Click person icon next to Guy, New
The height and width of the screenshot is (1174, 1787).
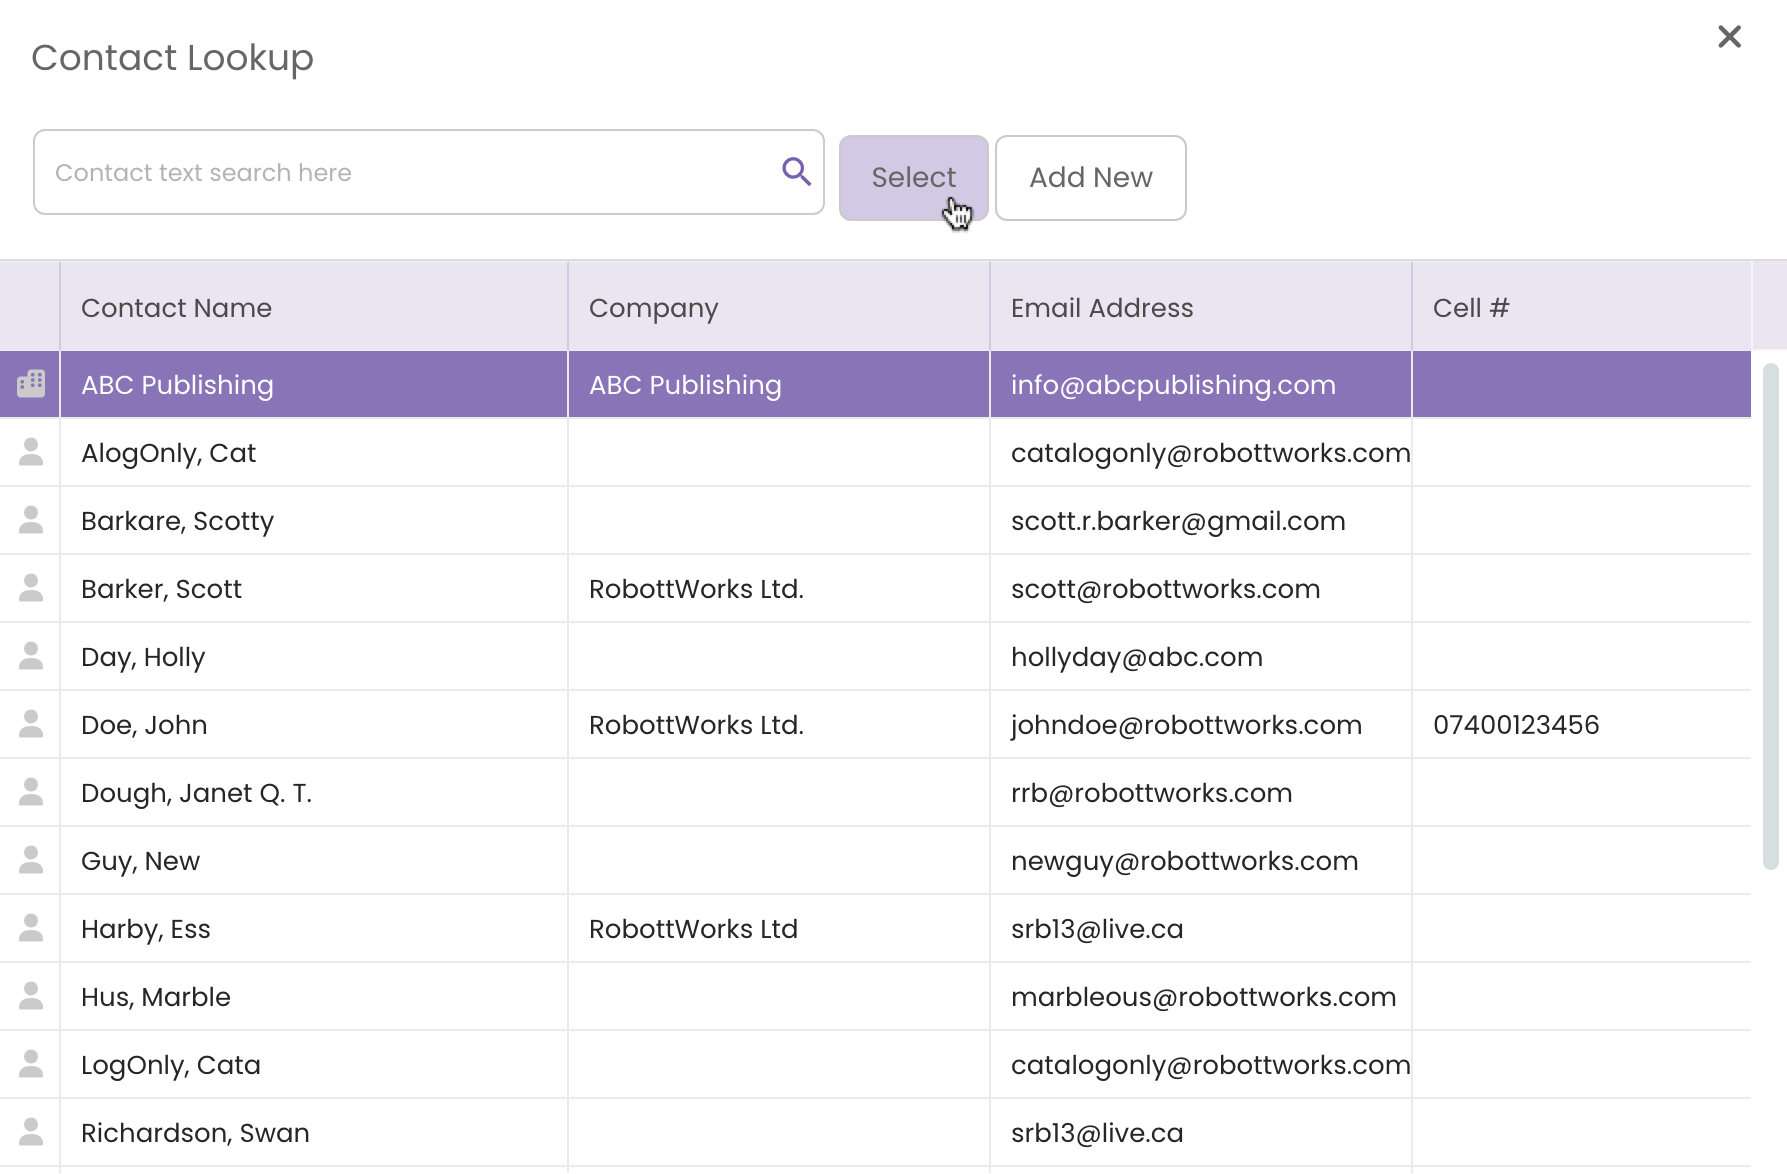coord(31,860)
